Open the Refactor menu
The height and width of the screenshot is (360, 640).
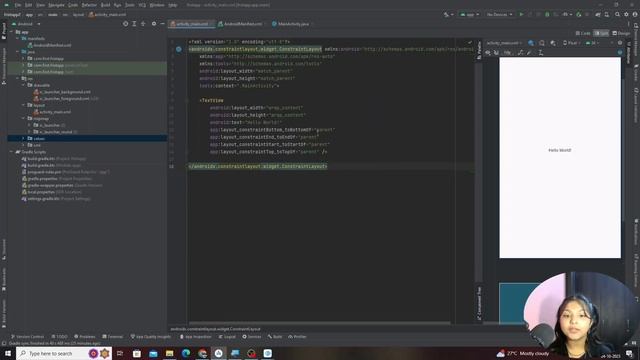click(x=89, y=5)
